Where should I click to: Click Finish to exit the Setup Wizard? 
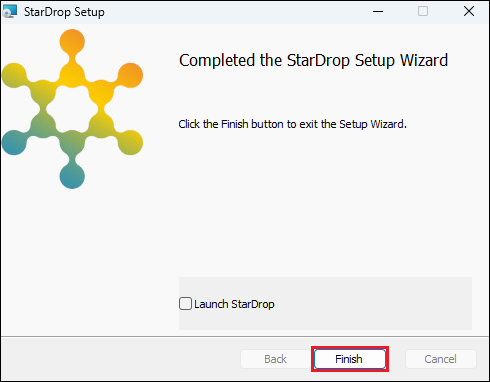click(350, 359)
